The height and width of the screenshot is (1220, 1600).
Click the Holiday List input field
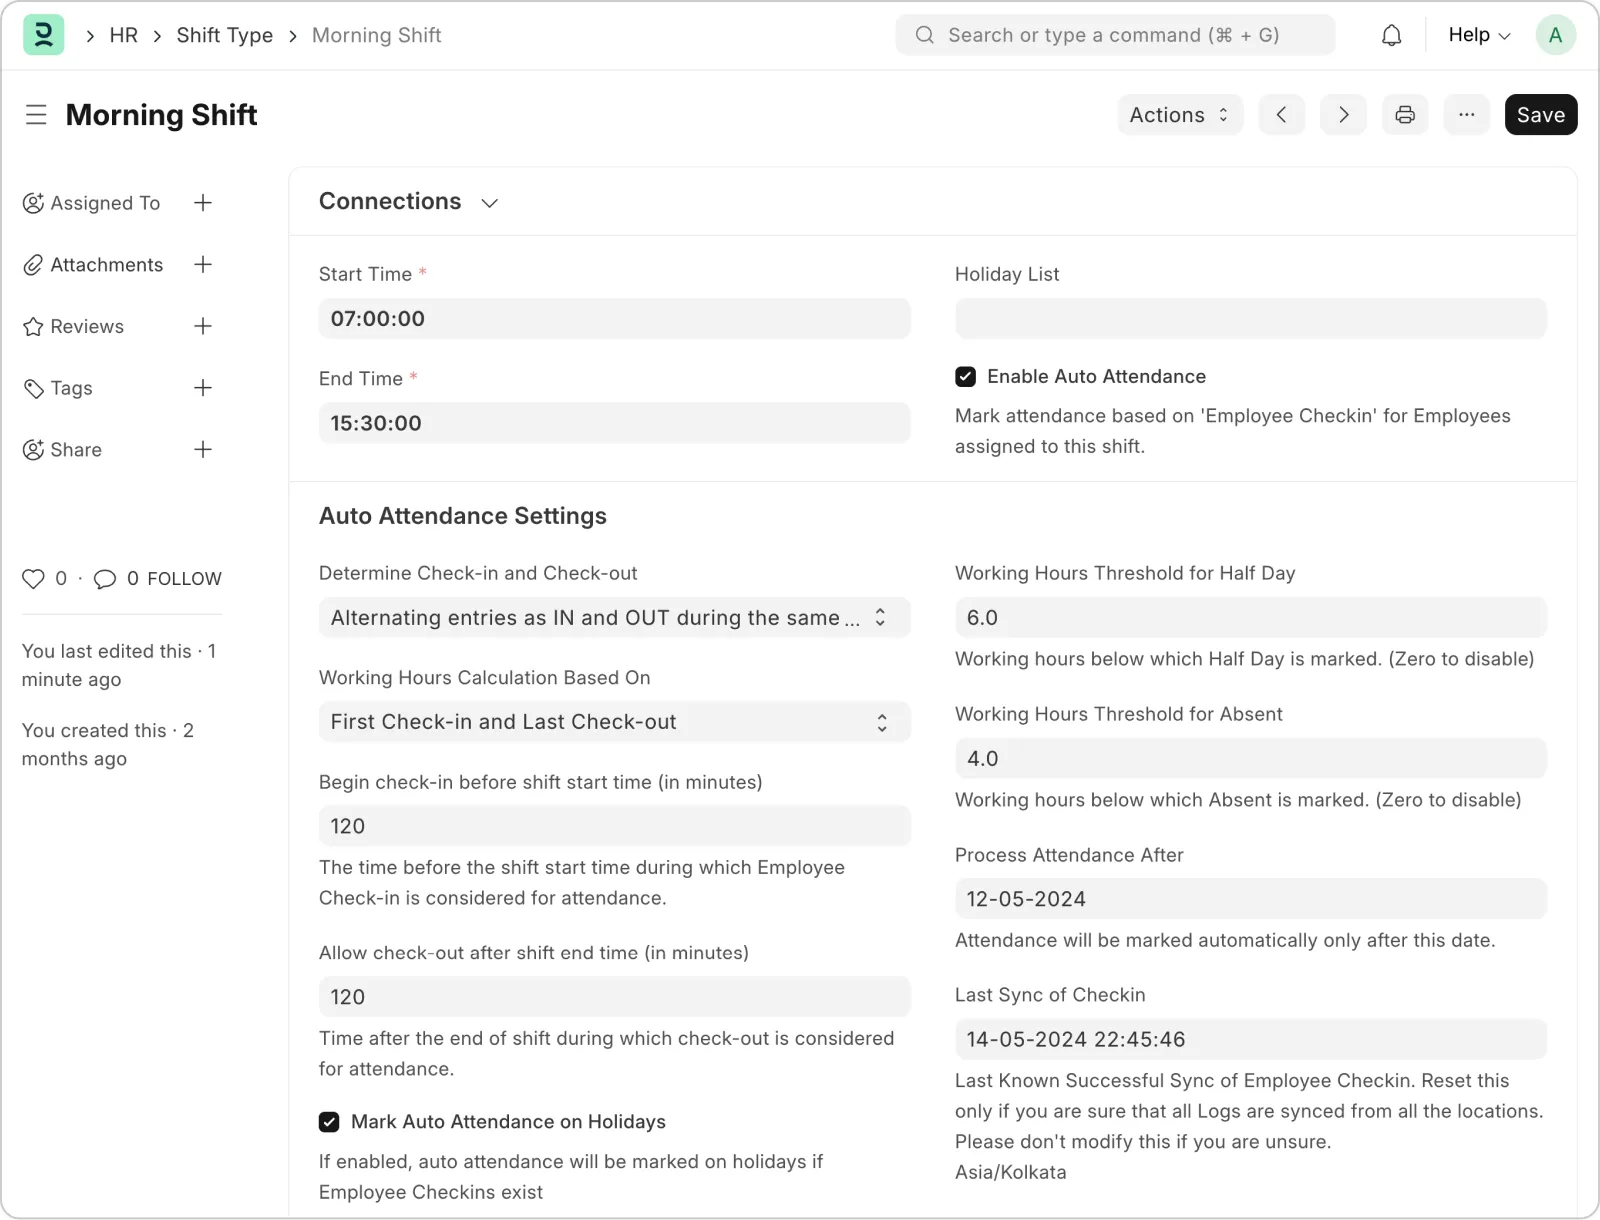point(1250,318)
